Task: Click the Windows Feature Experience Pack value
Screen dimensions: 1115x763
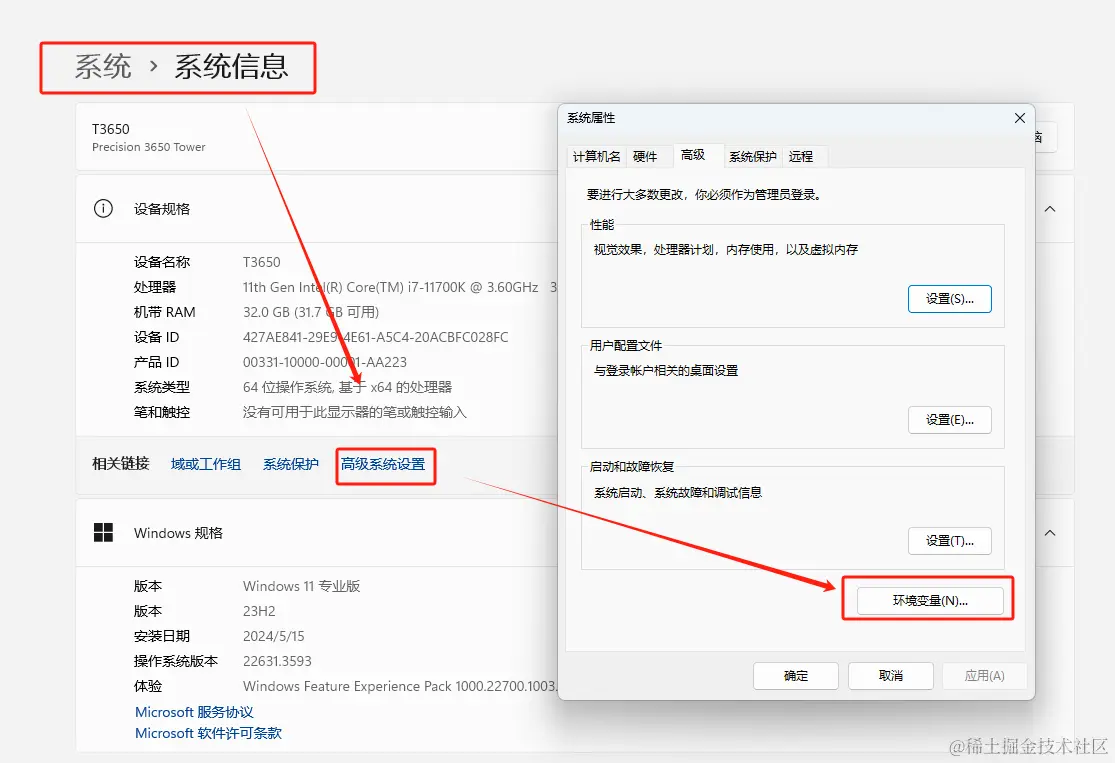Action: (x=400, y=686)
